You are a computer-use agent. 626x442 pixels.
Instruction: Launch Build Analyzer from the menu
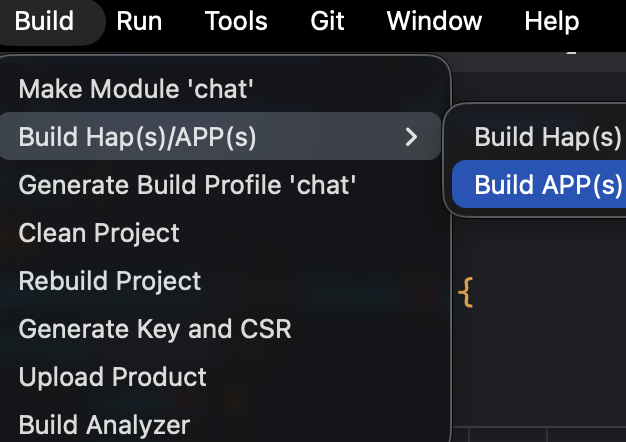pyautogui.click(x=104, y=425)
